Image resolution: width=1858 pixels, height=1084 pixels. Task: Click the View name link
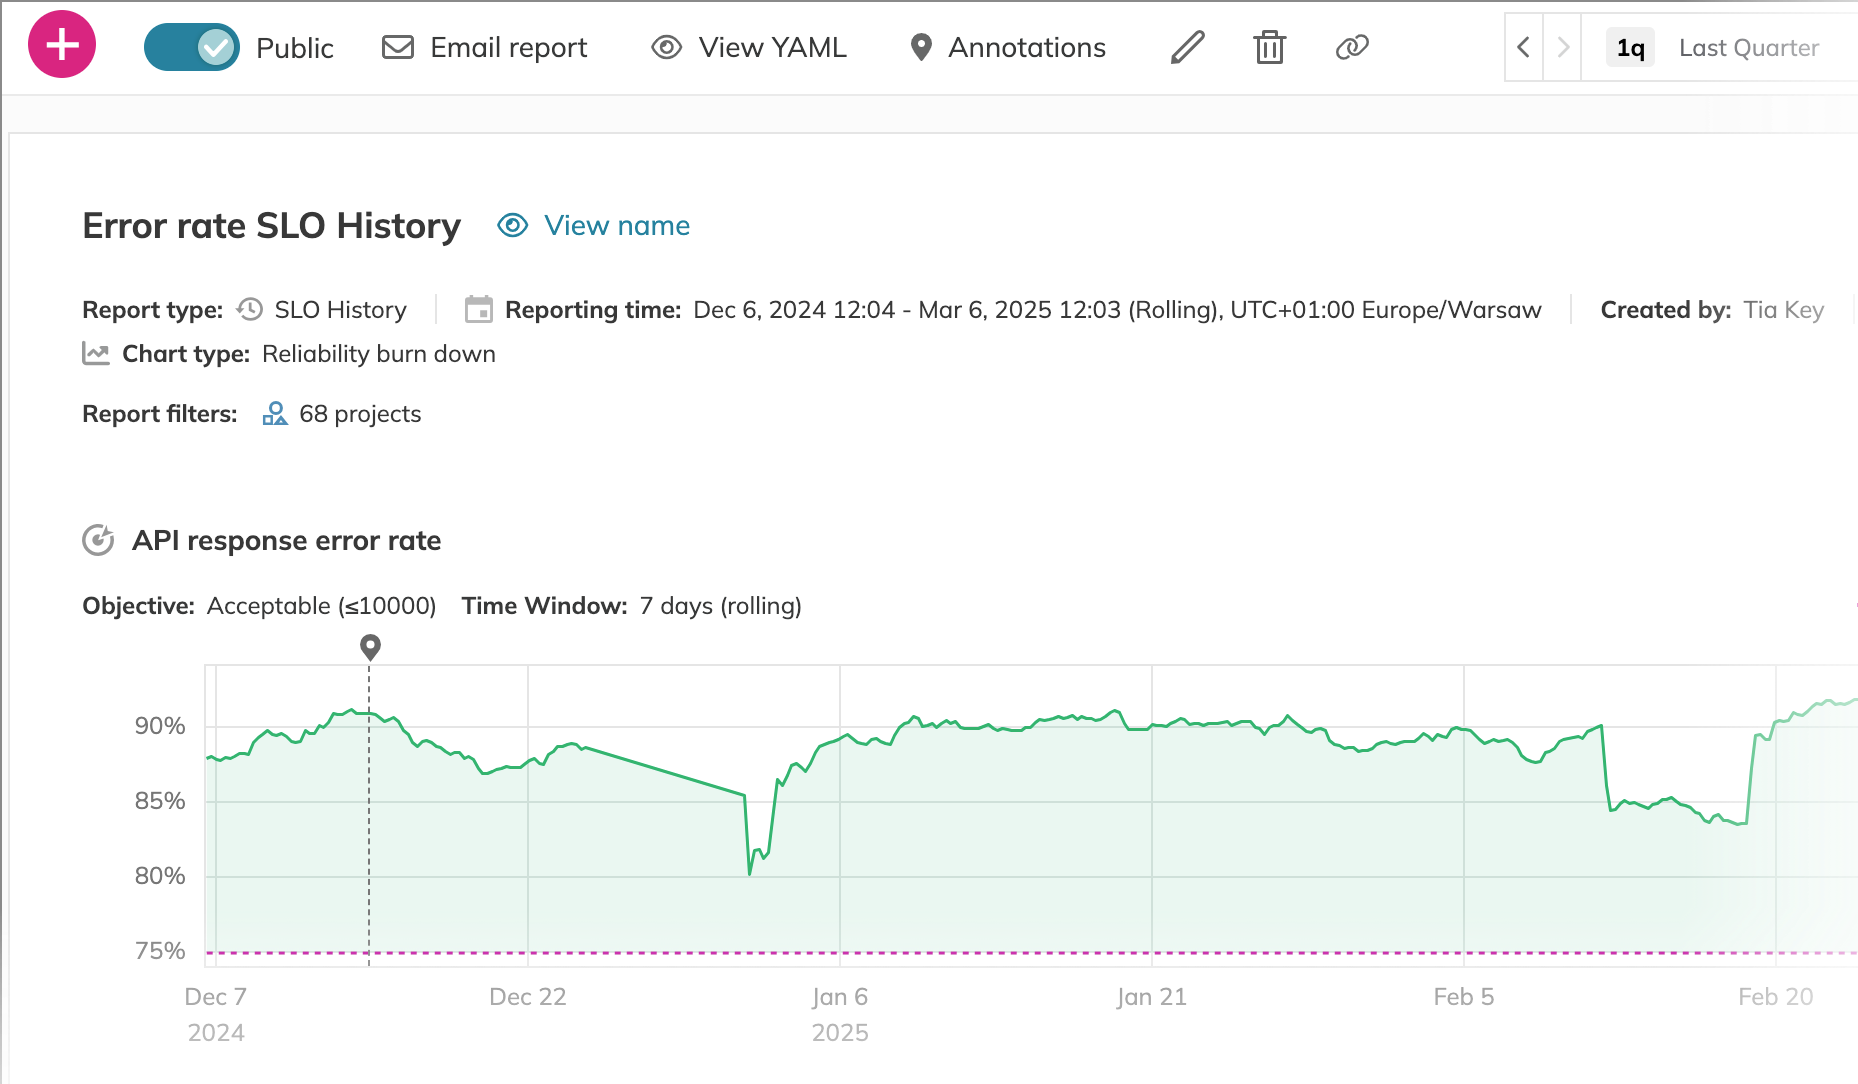[x=617, y=226]
